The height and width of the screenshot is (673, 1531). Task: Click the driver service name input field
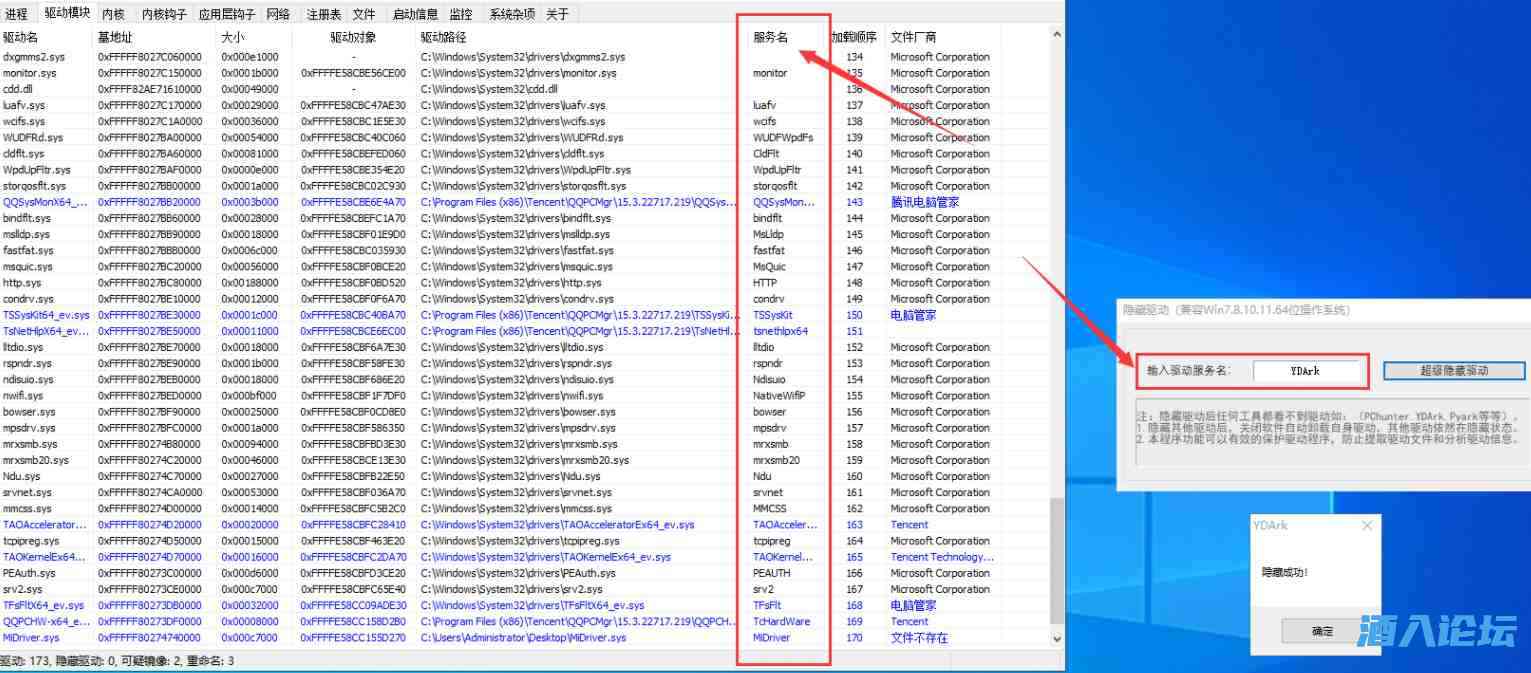[x=1307, y=371]
